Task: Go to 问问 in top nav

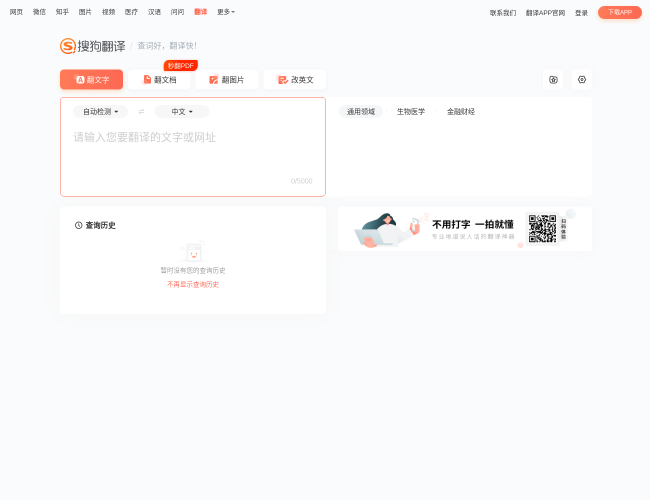Action: [177, 12]
